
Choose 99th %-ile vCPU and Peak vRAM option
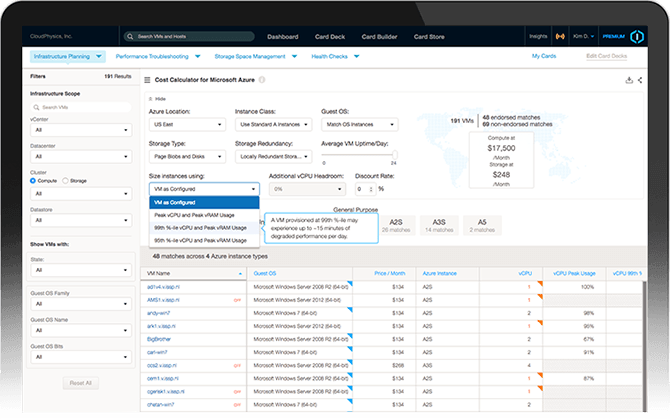point(204,228)
